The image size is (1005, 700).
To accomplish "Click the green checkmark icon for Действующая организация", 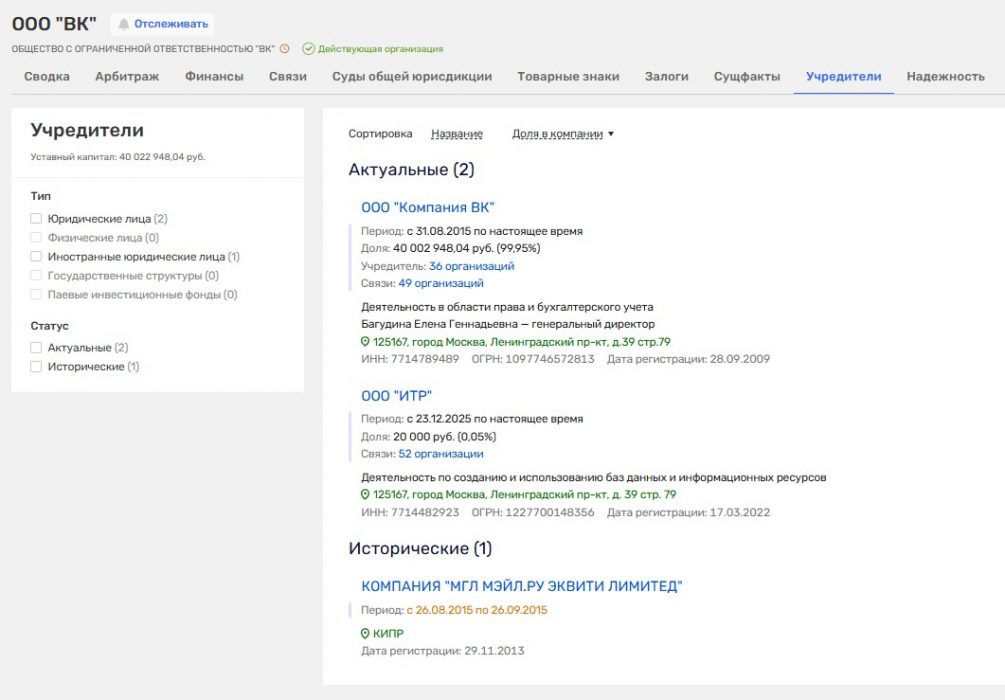I will (308, 48).
